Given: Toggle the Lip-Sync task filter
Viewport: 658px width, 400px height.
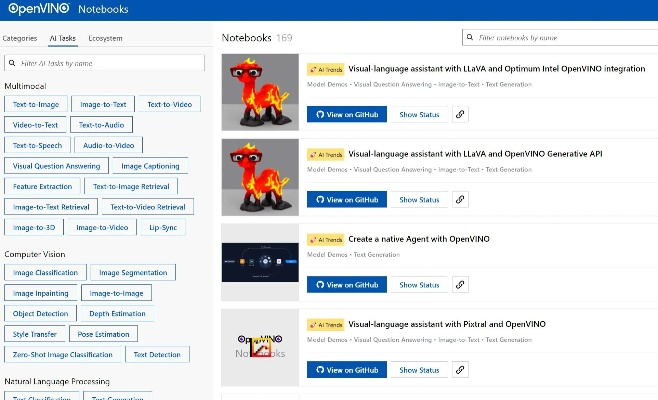Looking at the screenshot, I should click(162, 227).
